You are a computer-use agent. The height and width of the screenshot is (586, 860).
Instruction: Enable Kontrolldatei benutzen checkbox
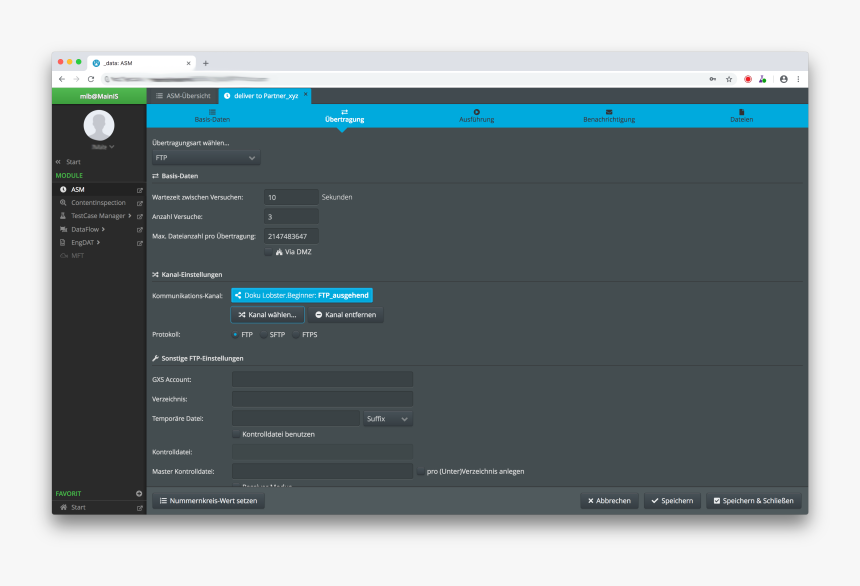[236, 434]
